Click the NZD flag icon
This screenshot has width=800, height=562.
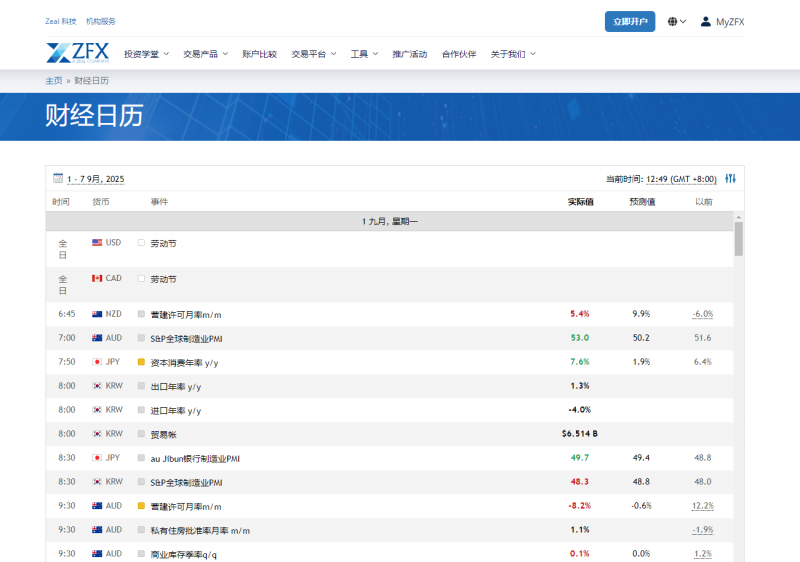coord(97,314)
